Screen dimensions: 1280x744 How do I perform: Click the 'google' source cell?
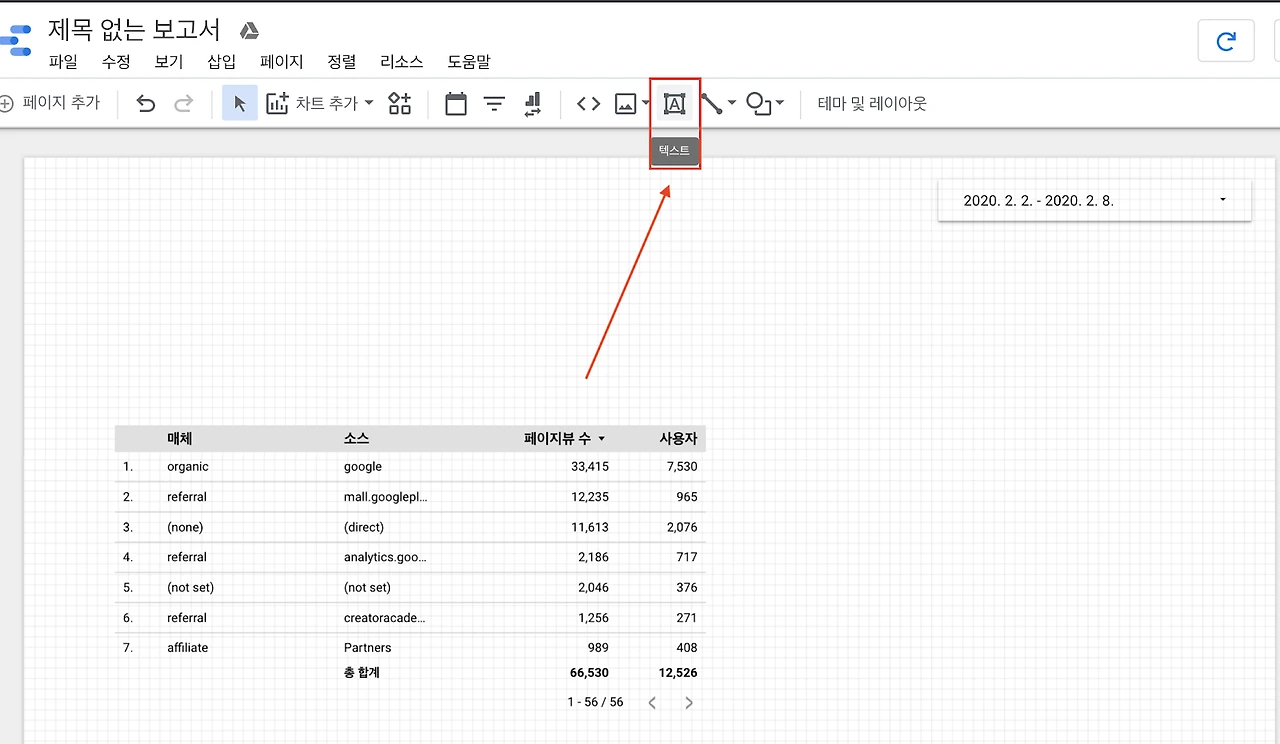click(x=363, y=467)
